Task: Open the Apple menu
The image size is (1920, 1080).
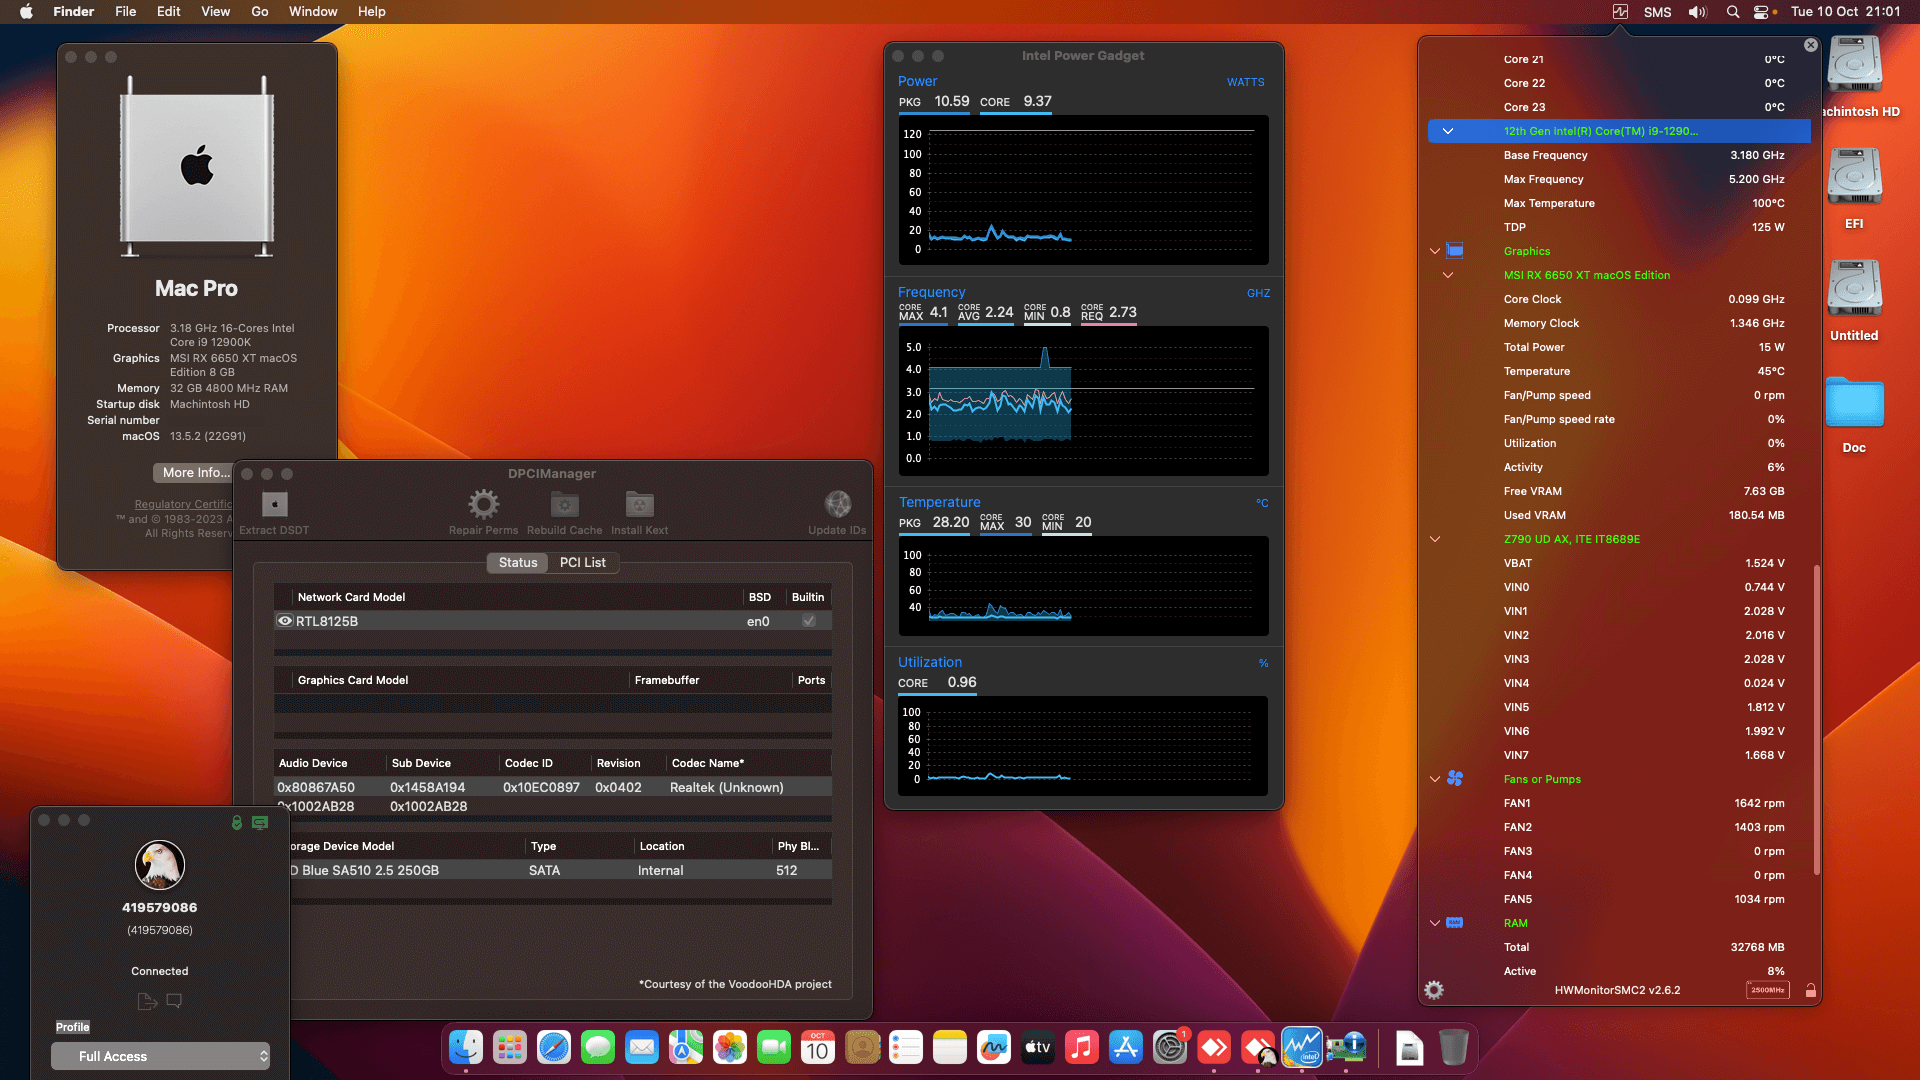Action: click(x=27, y=12)
